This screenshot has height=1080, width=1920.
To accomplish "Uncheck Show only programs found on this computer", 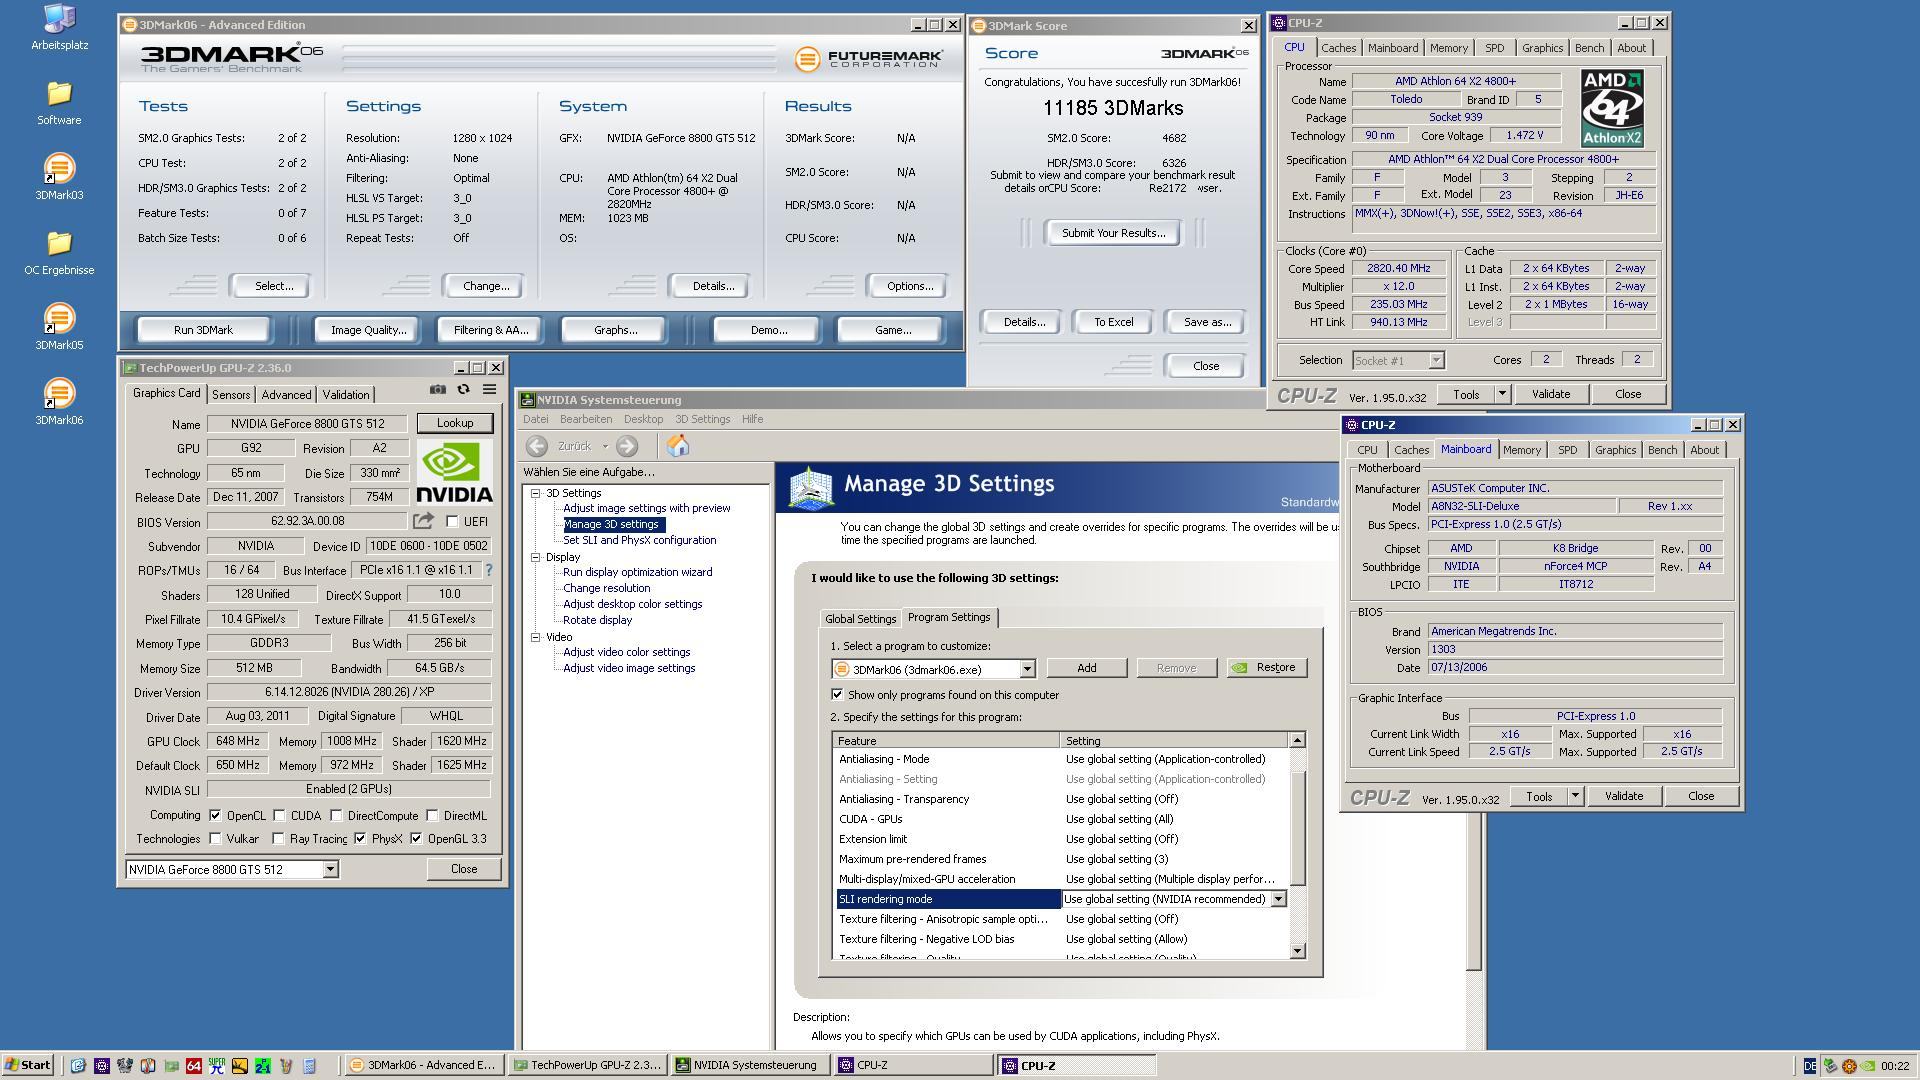I will tap(837, 694).
